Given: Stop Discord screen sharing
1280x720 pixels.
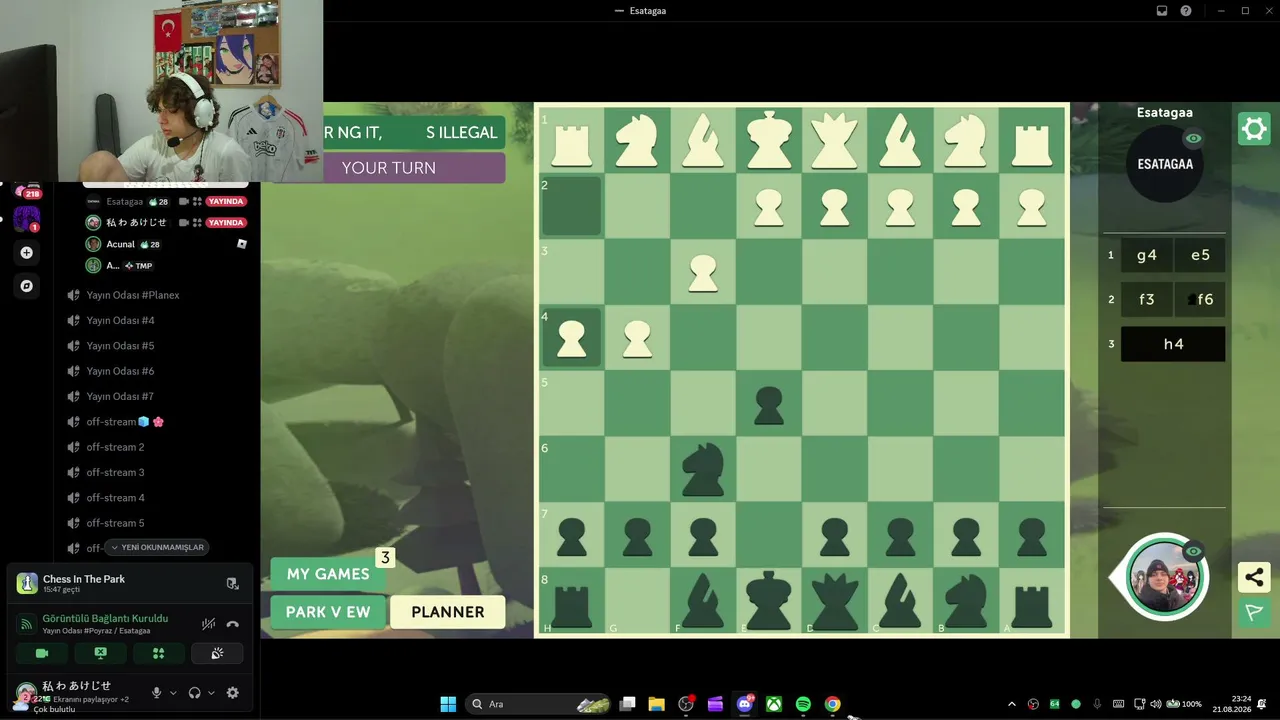Looking at the screenshot, I should click(x=100, y=653).
